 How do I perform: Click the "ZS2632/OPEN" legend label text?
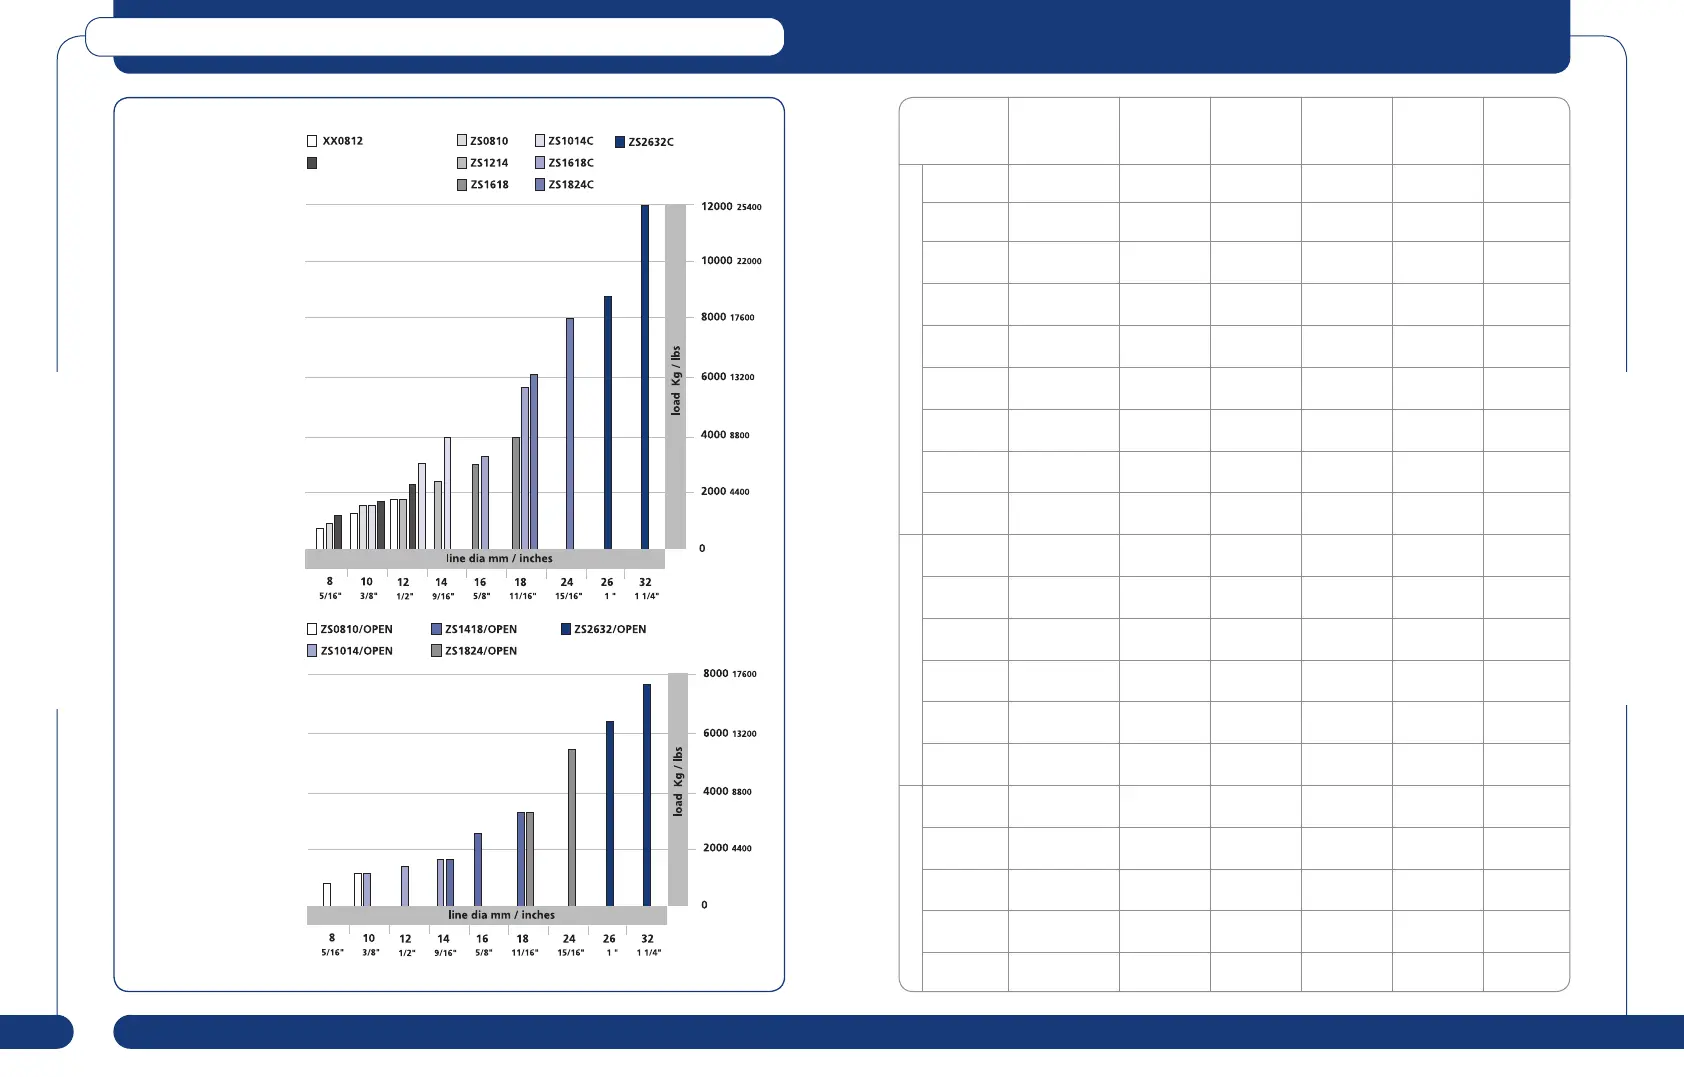coord(610,629)
